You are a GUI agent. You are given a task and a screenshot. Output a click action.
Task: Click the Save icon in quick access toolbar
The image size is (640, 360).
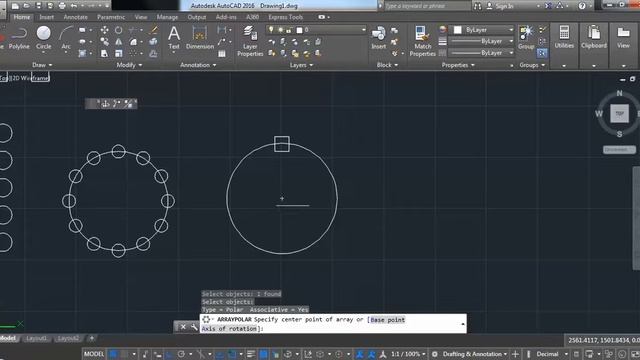[x=38, y=6]
